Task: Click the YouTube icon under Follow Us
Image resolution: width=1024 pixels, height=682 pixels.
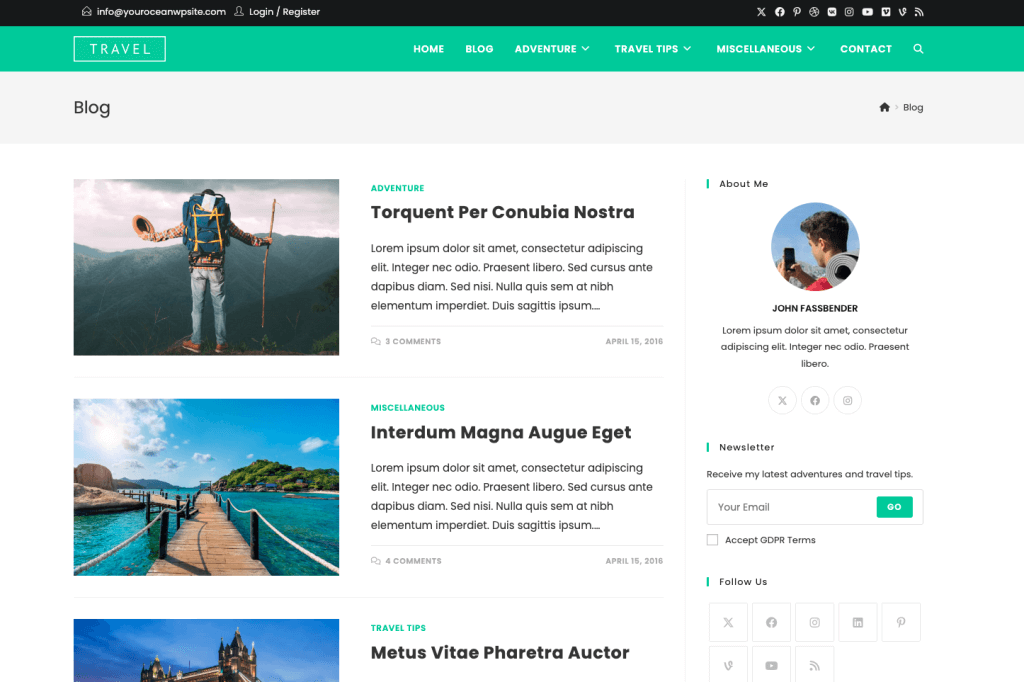Action: (x=771, y=666)
